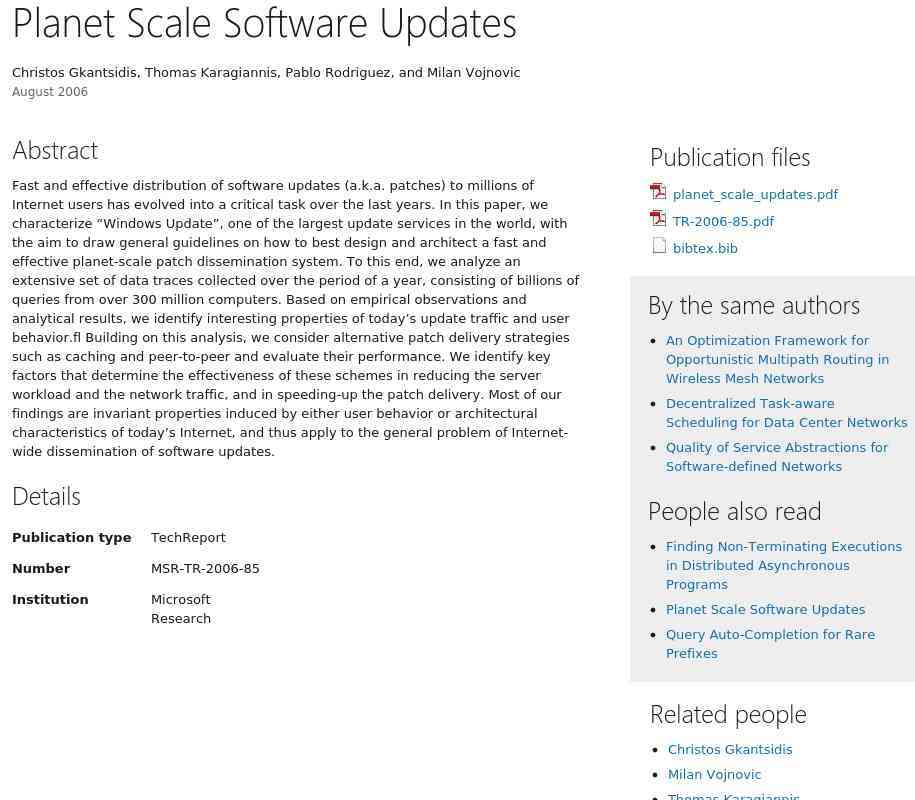Open An Optimization Framework for Opportunistic Multipath Routing

777,359
